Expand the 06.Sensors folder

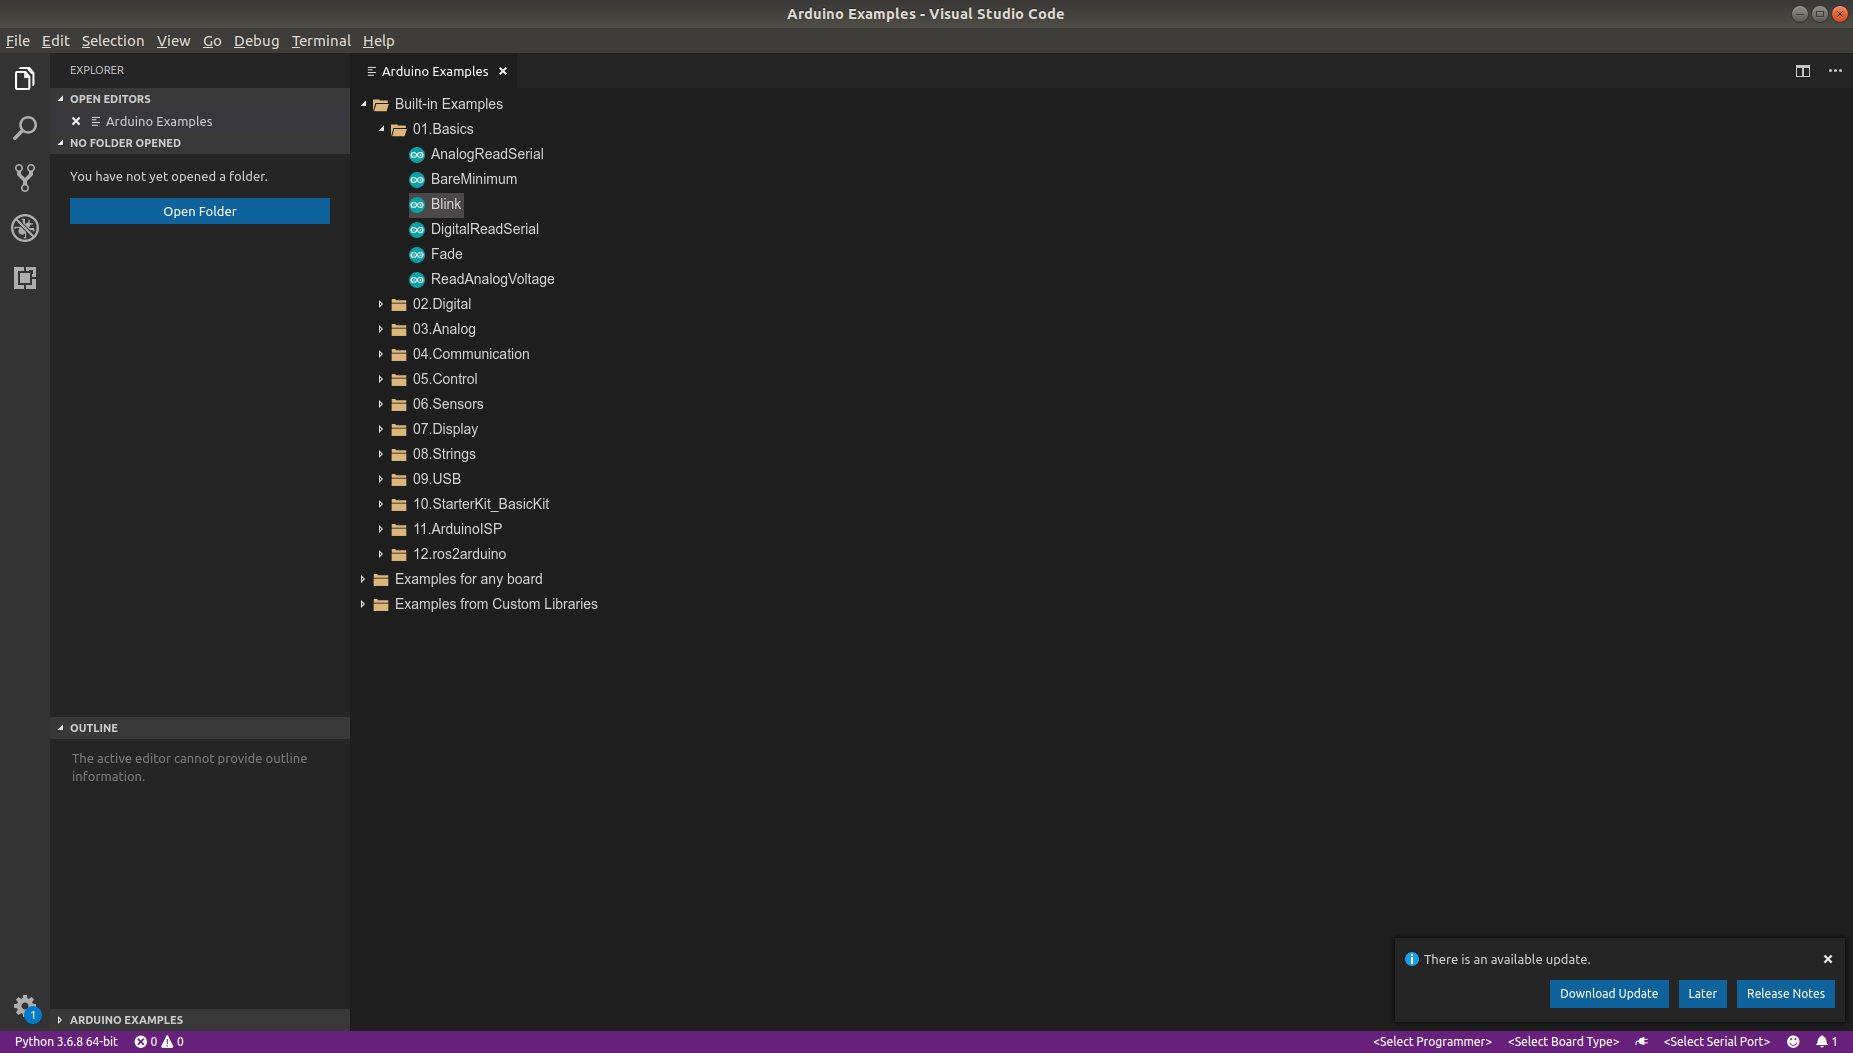coord(381,404)
